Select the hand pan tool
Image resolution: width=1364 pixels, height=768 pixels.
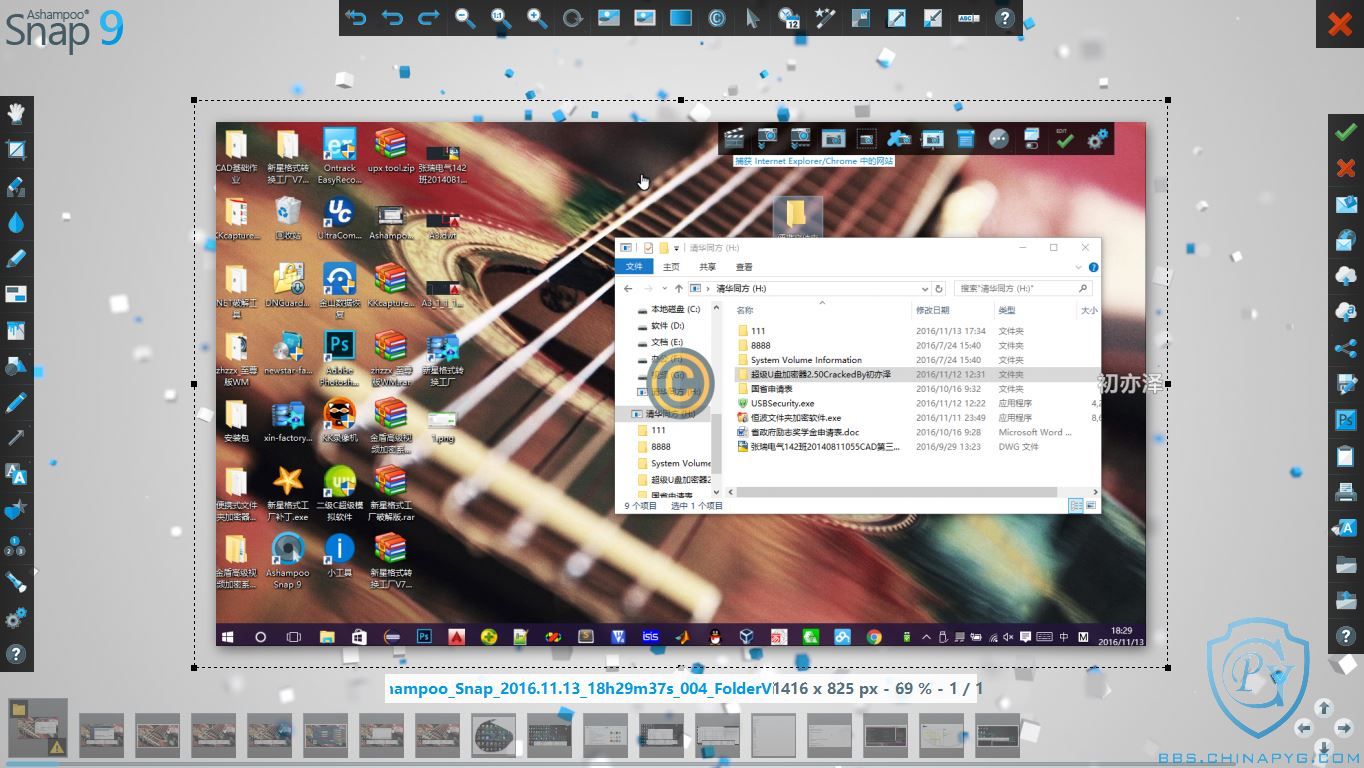tap(16, 113)
